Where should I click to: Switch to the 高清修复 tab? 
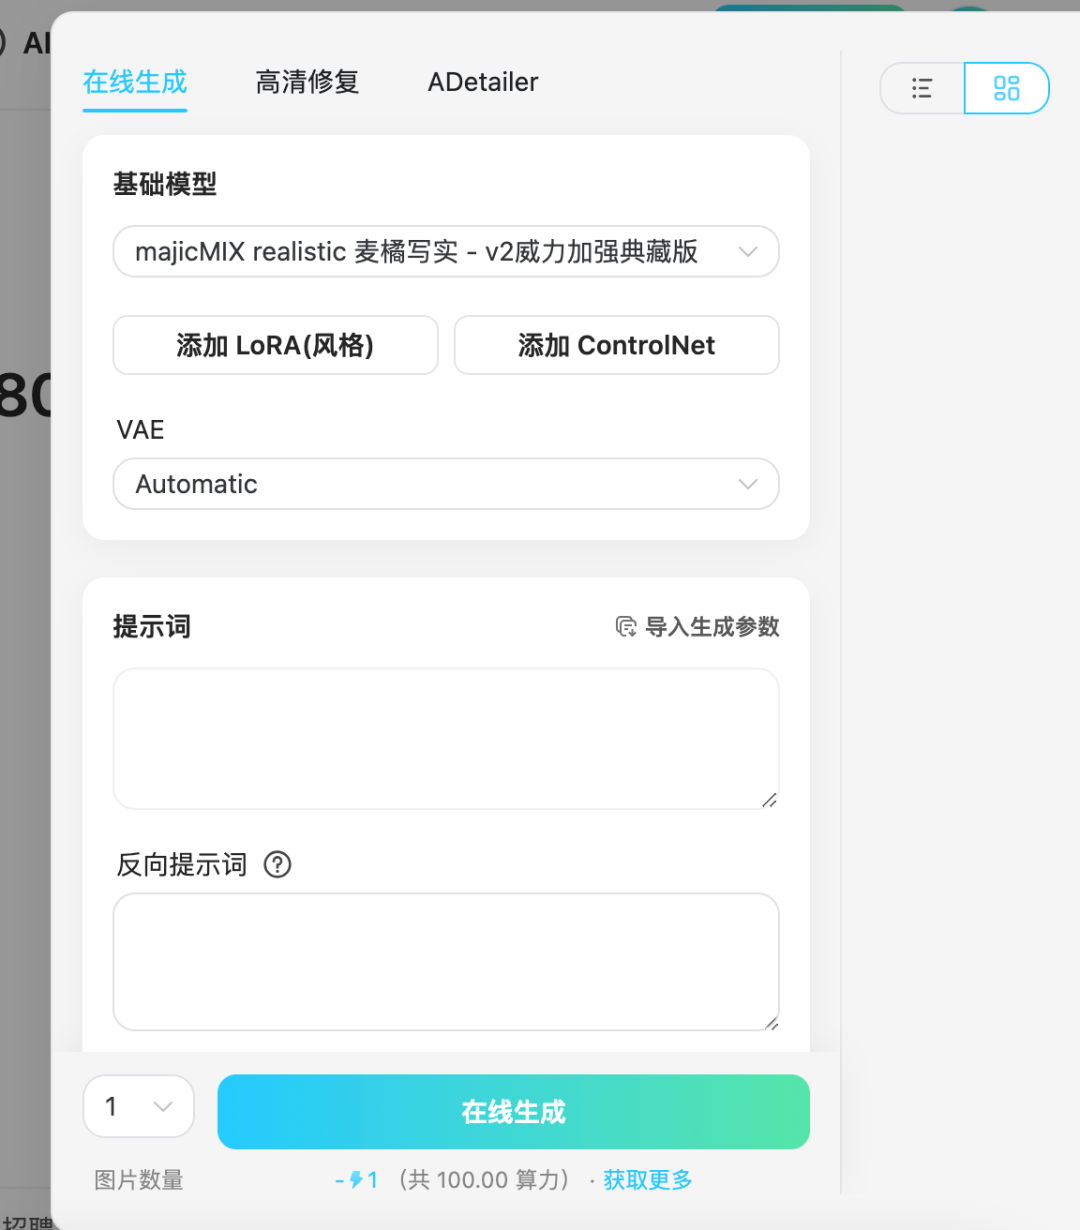pos(307,83)
